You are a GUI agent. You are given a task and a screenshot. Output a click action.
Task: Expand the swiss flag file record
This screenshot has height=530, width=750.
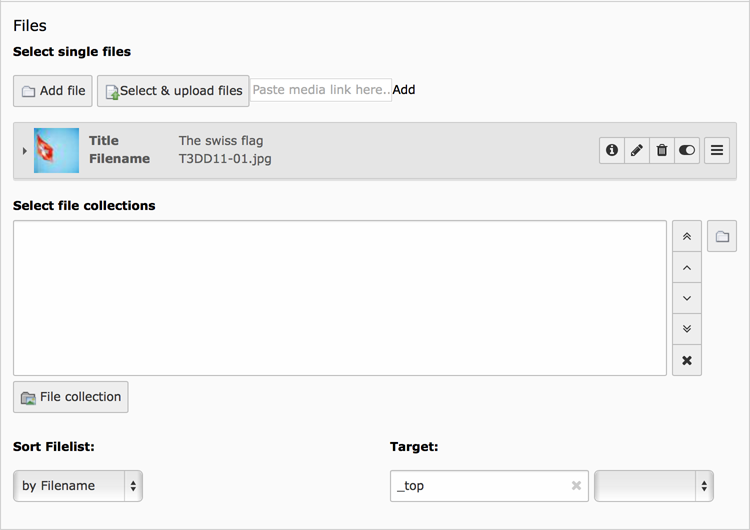tap(24, 151)
